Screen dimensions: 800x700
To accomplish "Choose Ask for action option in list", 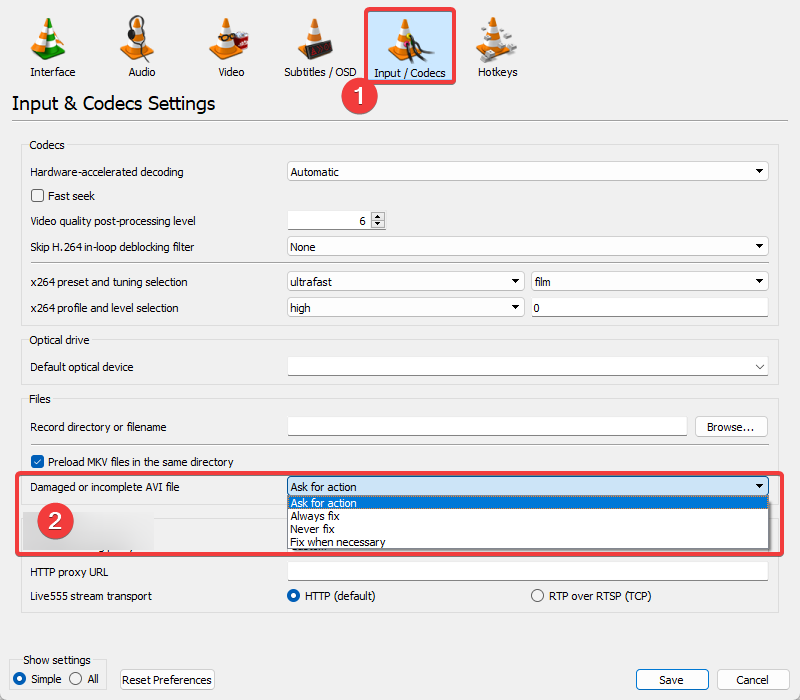I will click(x=528, y=503).
